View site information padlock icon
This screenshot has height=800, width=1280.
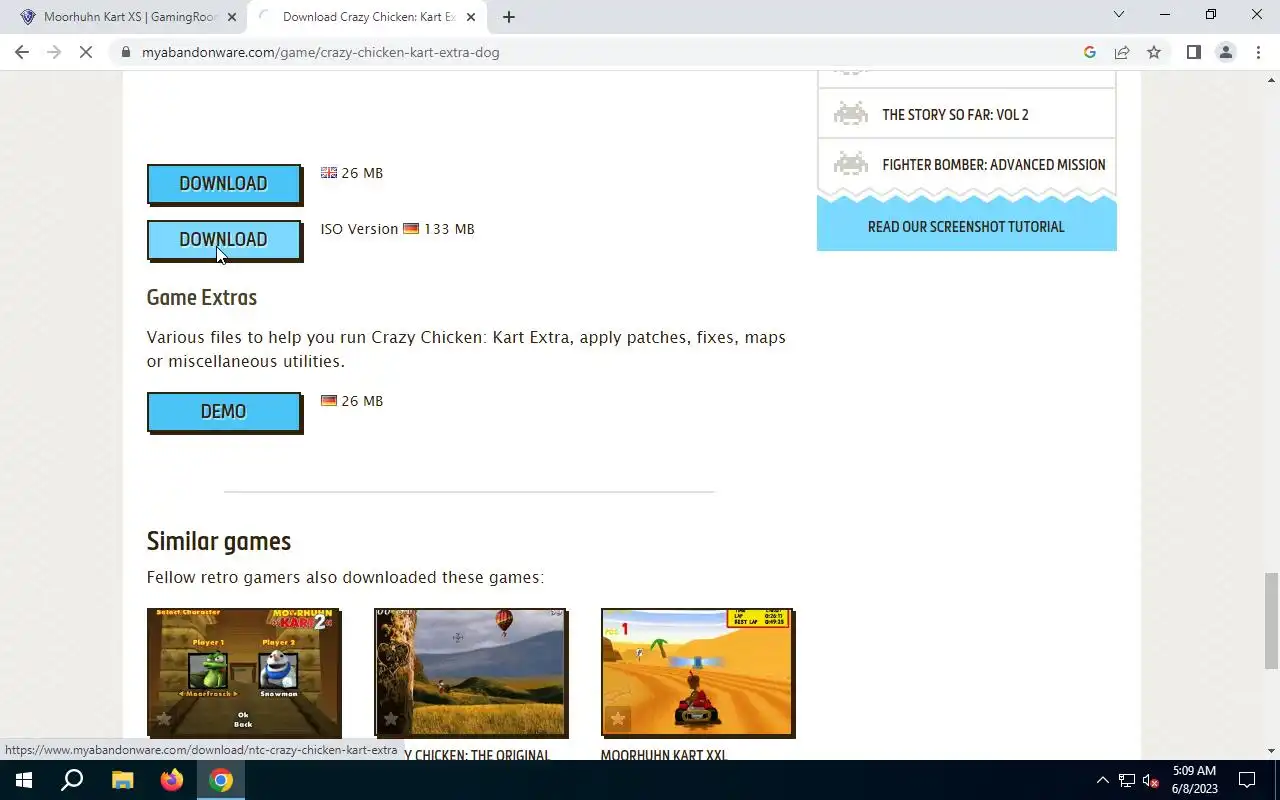click(126, 52)
